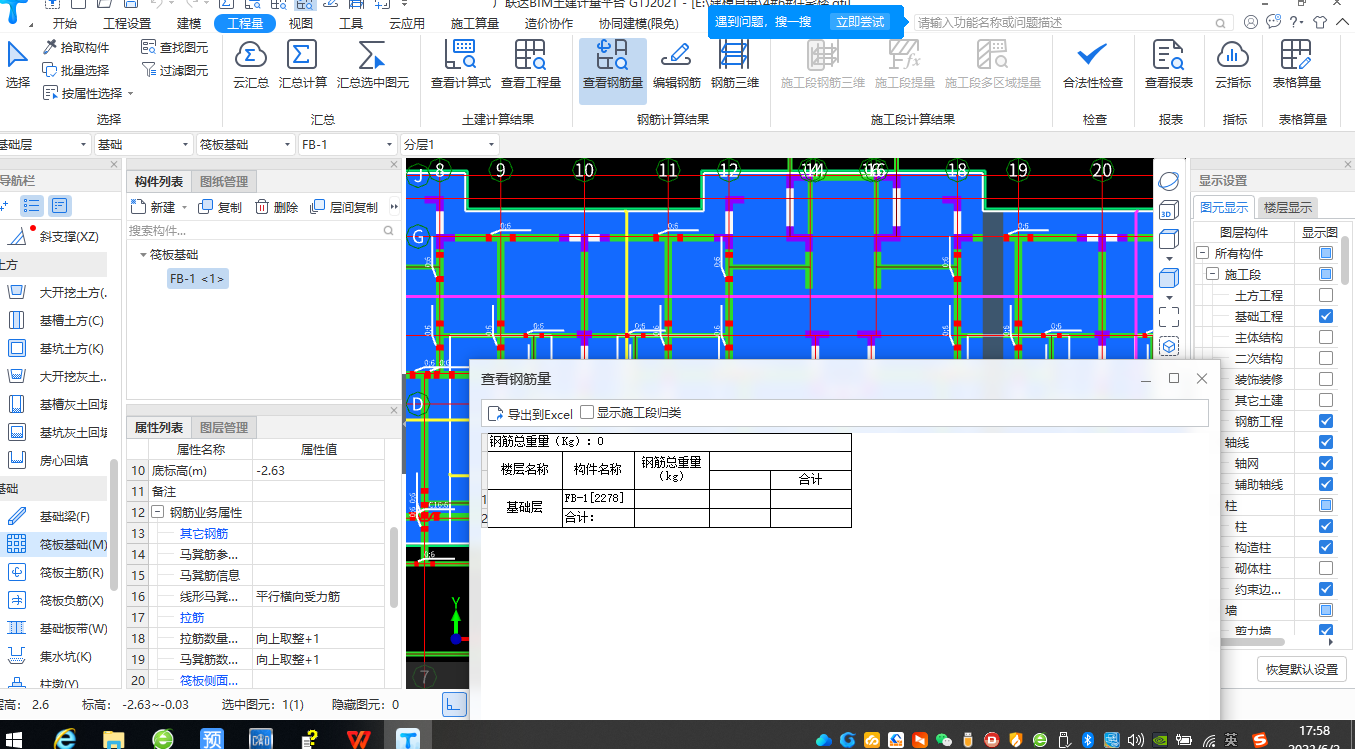Toggle 装饰装修 display checkbox
Screen dimensions: 1355x749
pos(1325,379)
